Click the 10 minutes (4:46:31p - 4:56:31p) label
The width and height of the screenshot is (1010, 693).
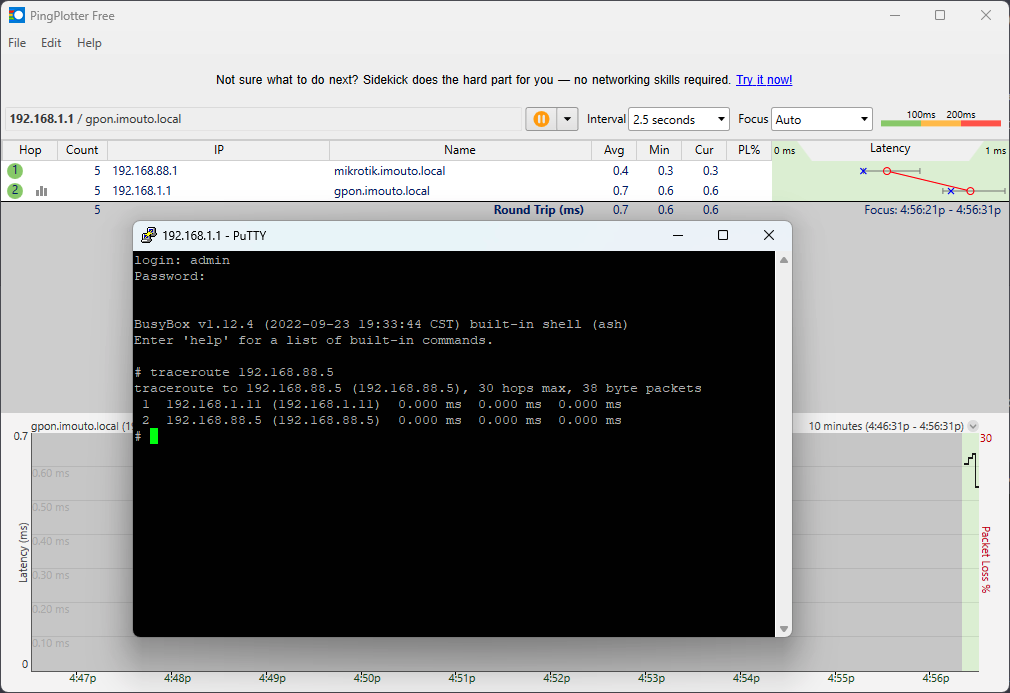(886, 426)
